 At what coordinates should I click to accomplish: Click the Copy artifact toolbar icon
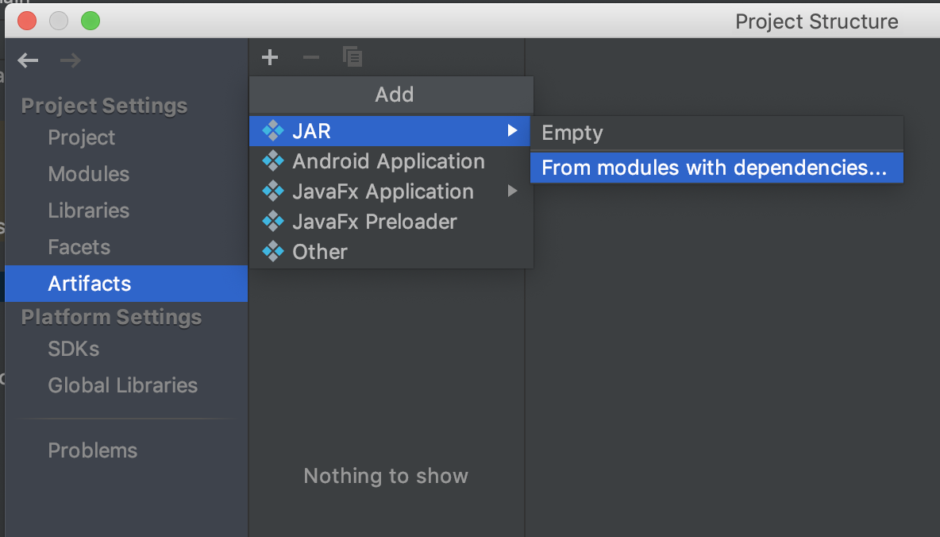[352, 58]
